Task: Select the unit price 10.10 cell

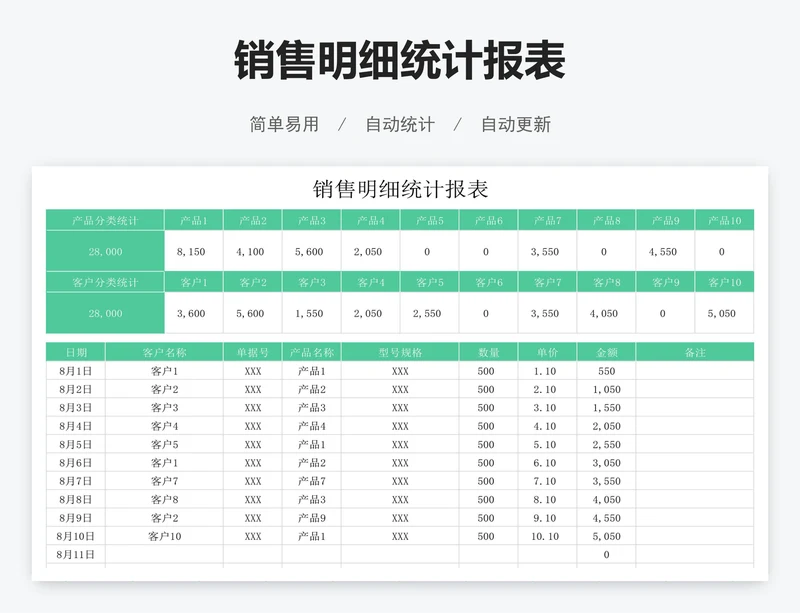Action: point(545,536)
